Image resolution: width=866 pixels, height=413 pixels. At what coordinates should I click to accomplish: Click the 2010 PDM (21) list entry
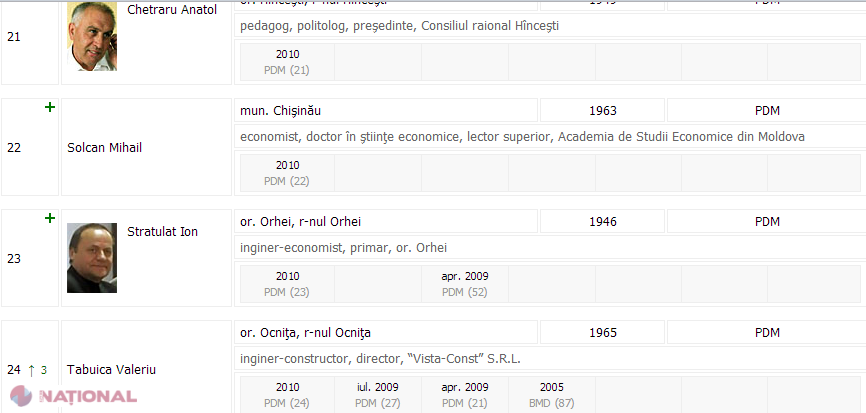pos(287,62)
